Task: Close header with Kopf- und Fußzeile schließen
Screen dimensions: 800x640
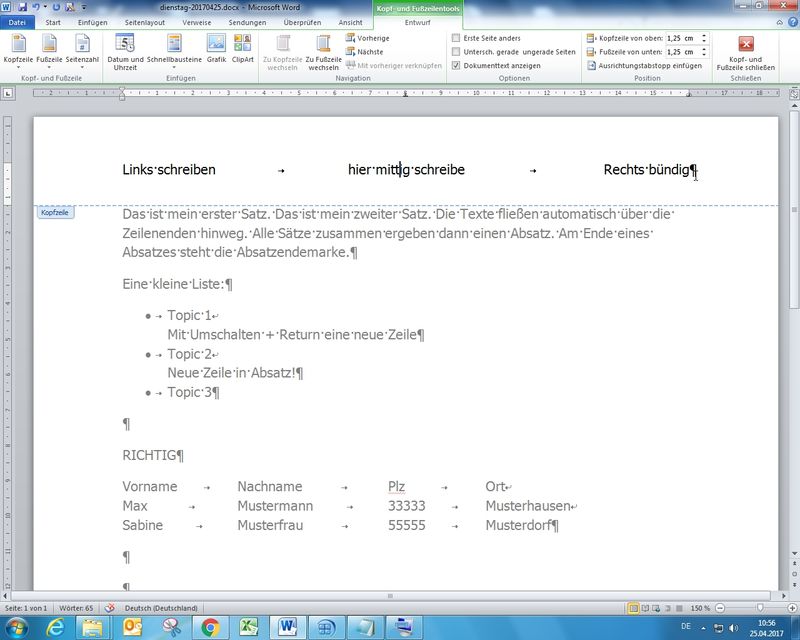Action: [x=745, y=50]
